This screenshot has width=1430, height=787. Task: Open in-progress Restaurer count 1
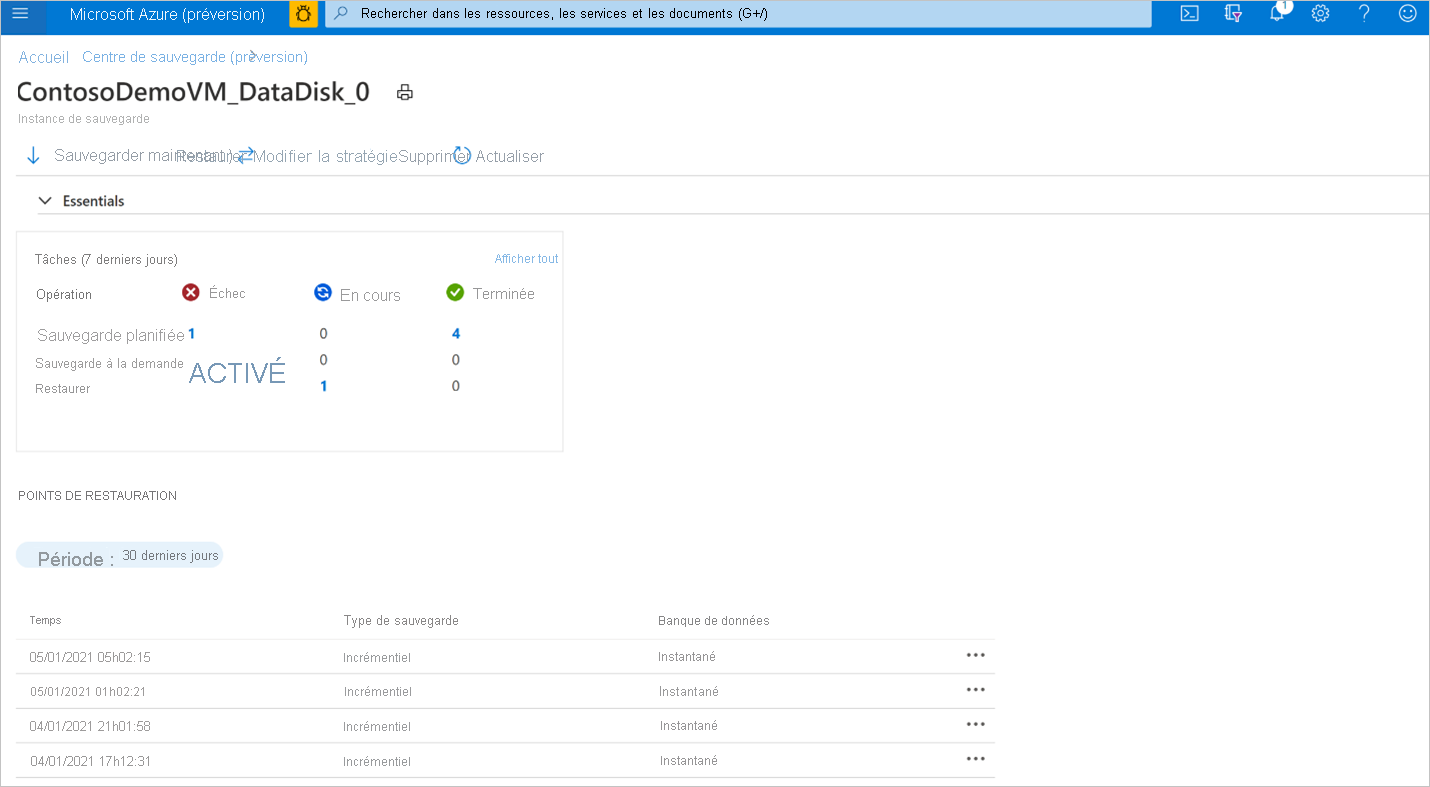pos(323,386)
